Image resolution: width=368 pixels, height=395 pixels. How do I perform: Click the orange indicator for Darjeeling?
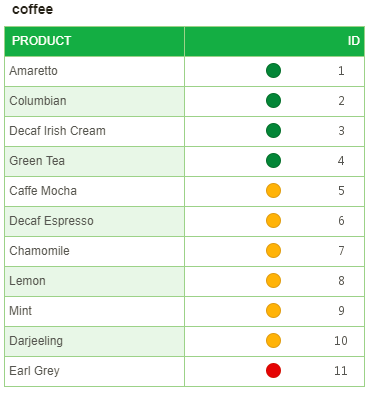click(x=273, y=341)
